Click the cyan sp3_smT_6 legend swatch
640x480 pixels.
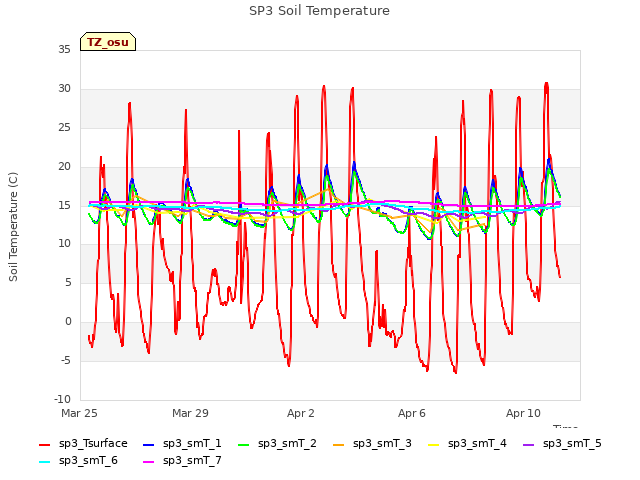point(44,462)
